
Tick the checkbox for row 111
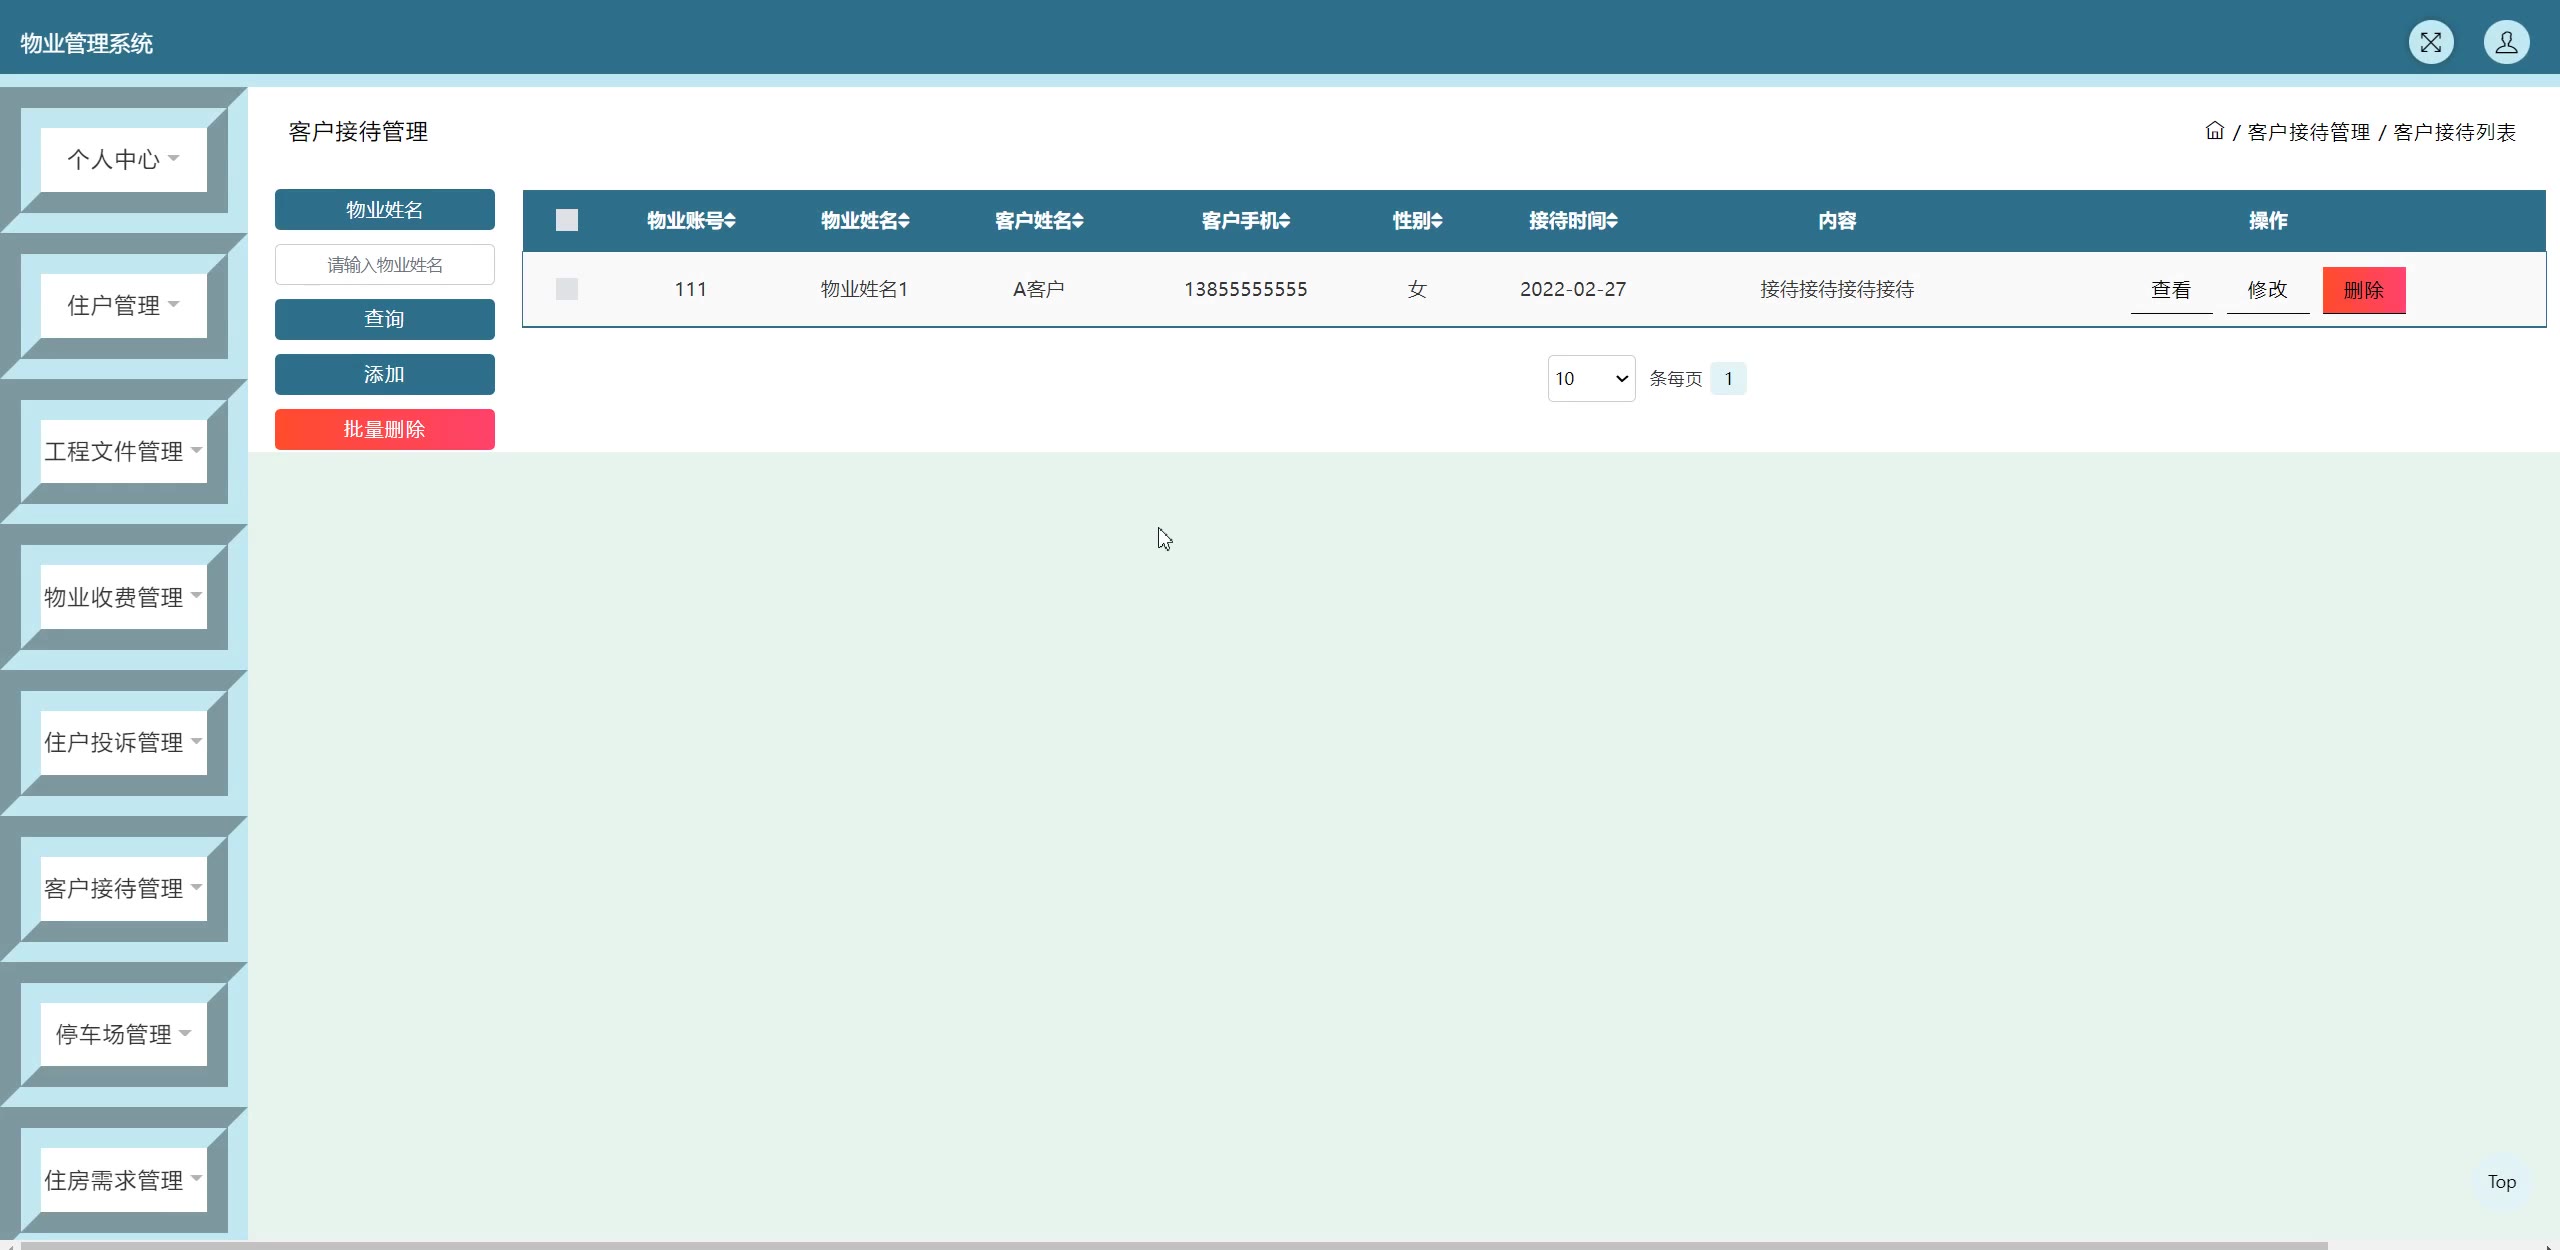[567, 289]
